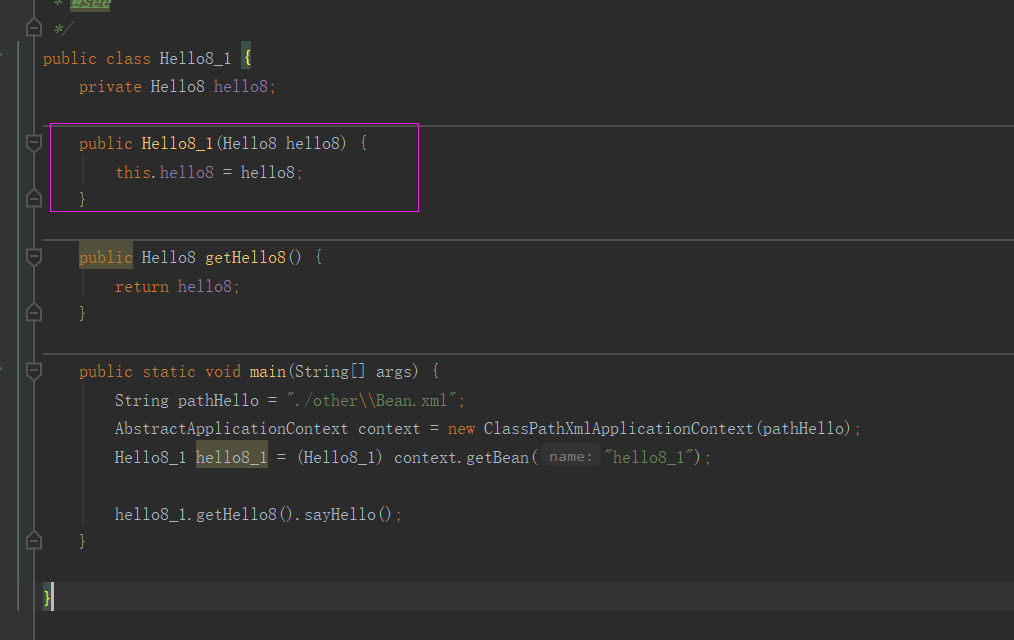
Task: Click the sayHello() method call
Action: coord(348,515)
